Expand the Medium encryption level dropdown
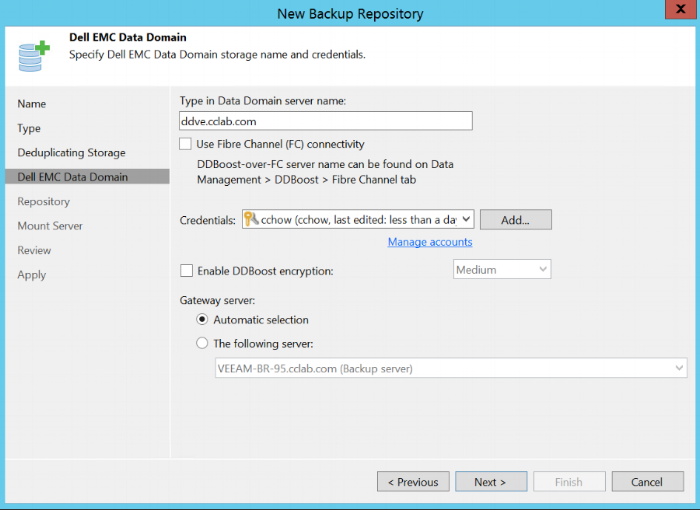 coord(543,269)
